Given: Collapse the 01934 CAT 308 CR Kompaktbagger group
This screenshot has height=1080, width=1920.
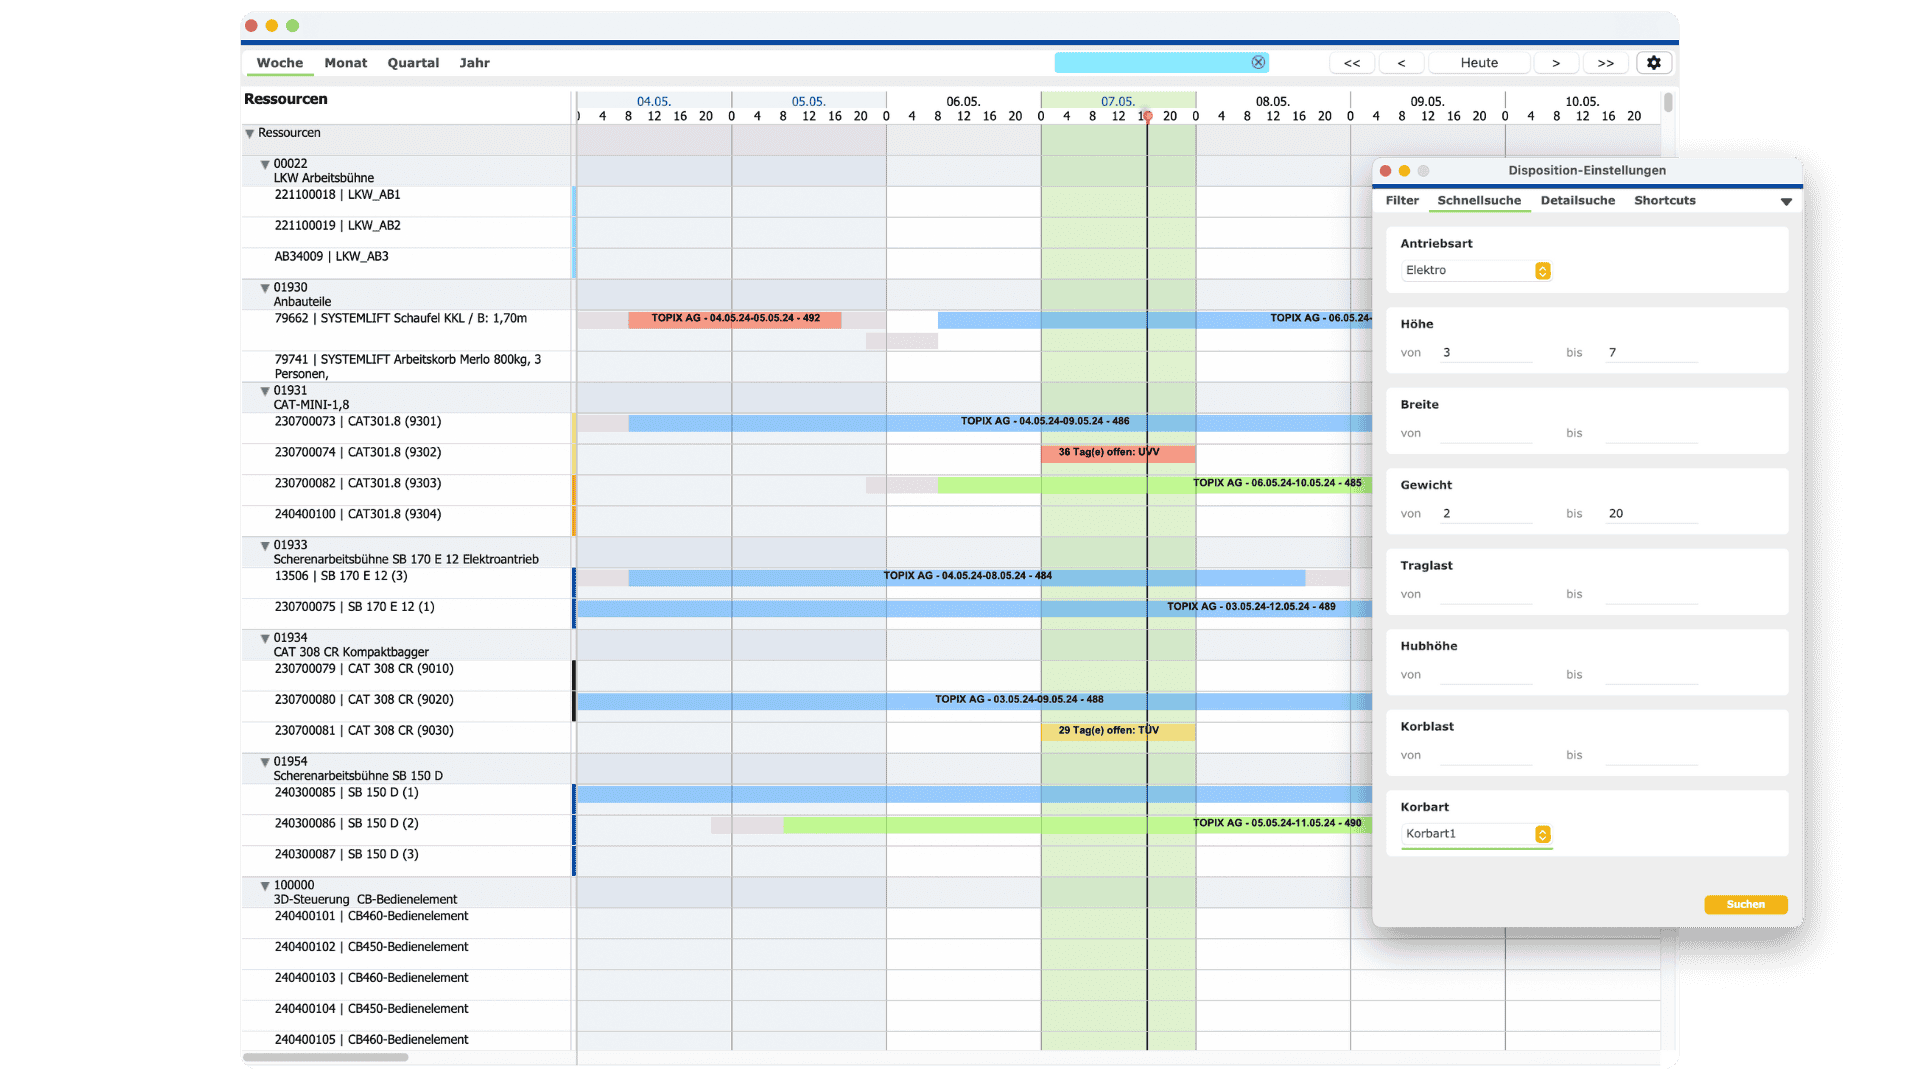Looking at the screenshot, I should pyautogui.click(x=265, y=638).
